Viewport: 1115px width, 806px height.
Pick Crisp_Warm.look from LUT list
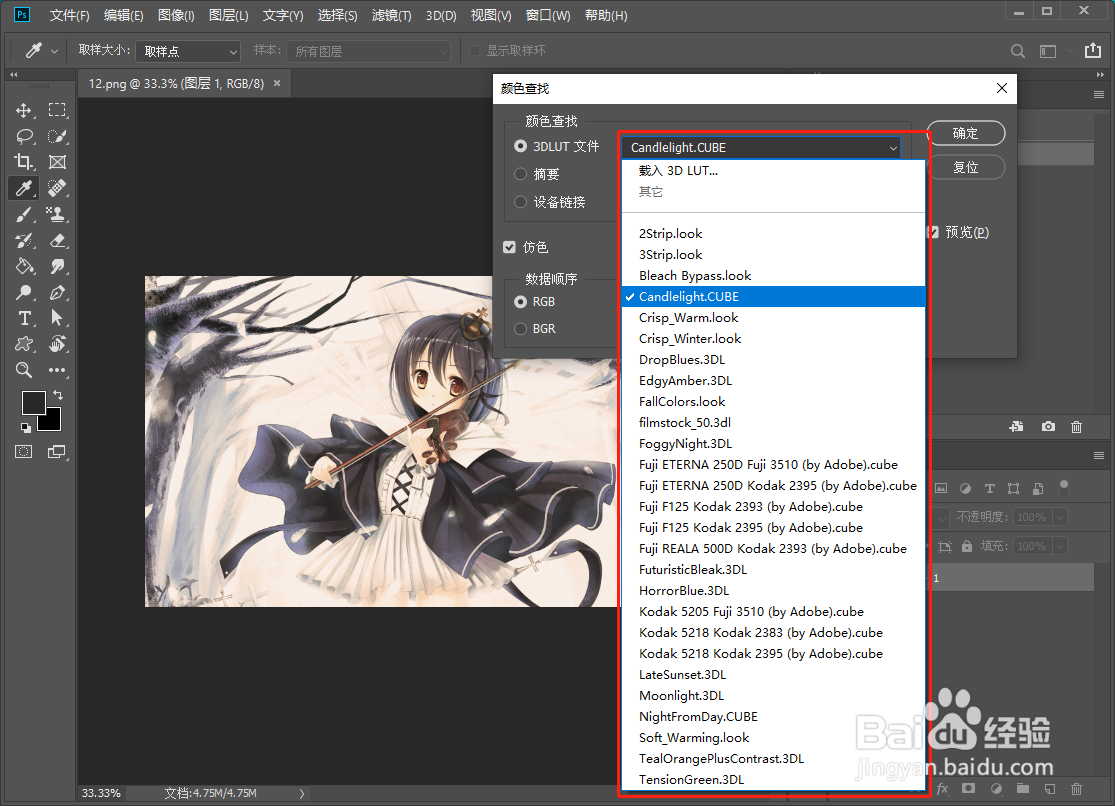tap(773, 317)
